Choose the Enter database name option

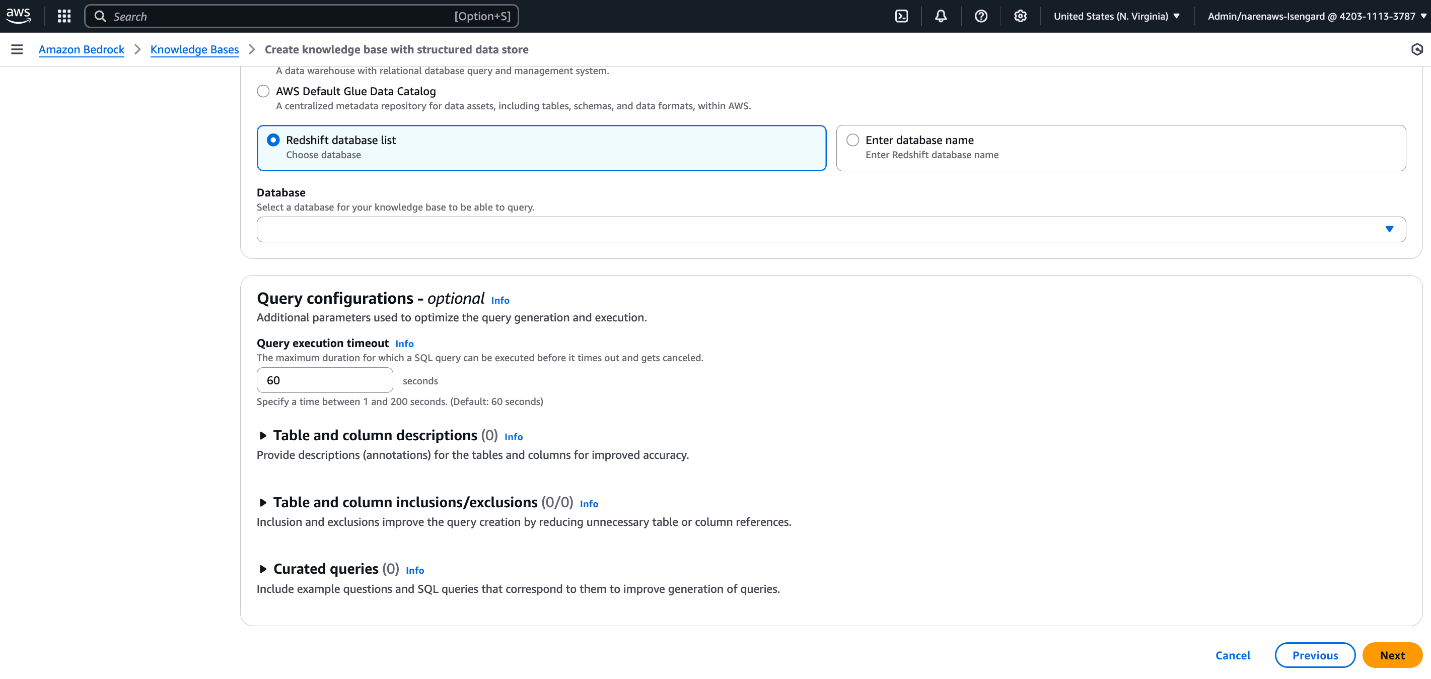852,139
